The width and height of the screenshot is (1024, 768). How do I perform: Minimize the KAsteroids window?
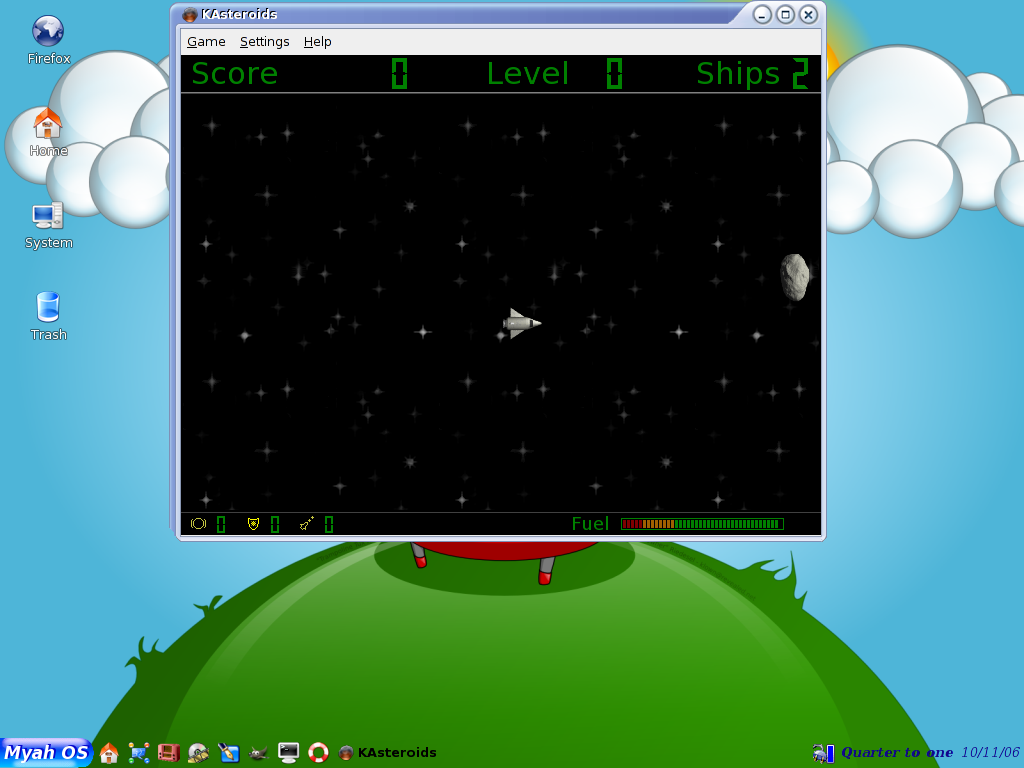point(762,14)
